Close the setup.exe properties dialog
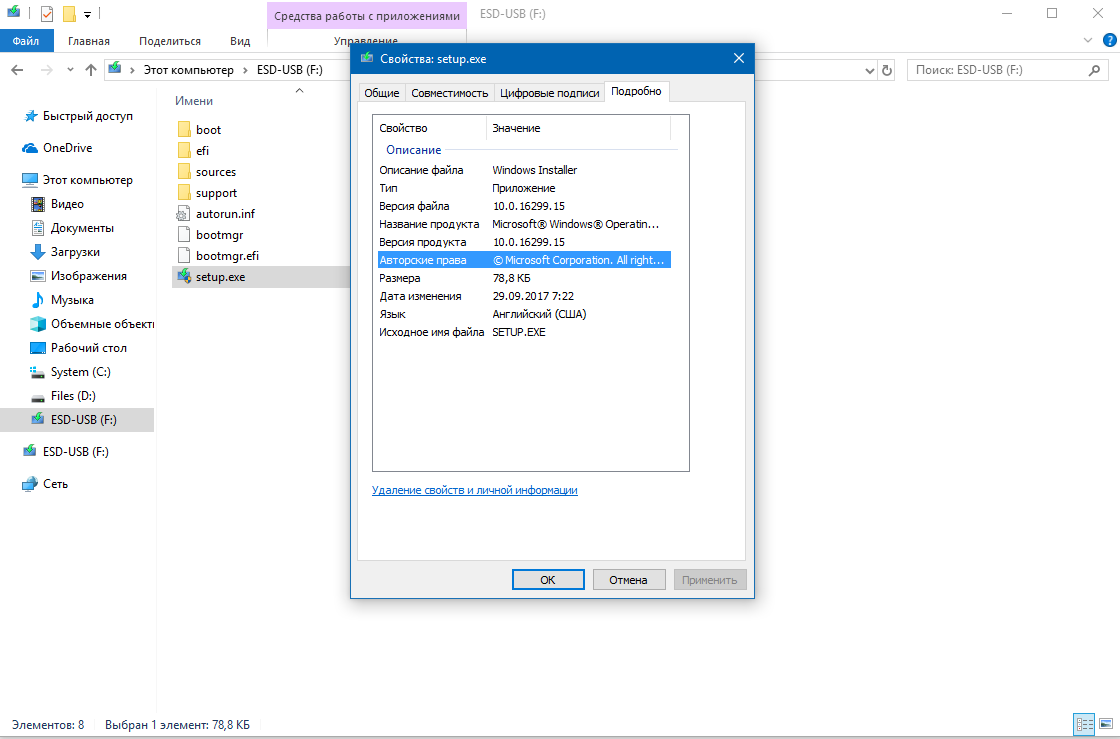 pyautogui.click(x=739, y=59)
